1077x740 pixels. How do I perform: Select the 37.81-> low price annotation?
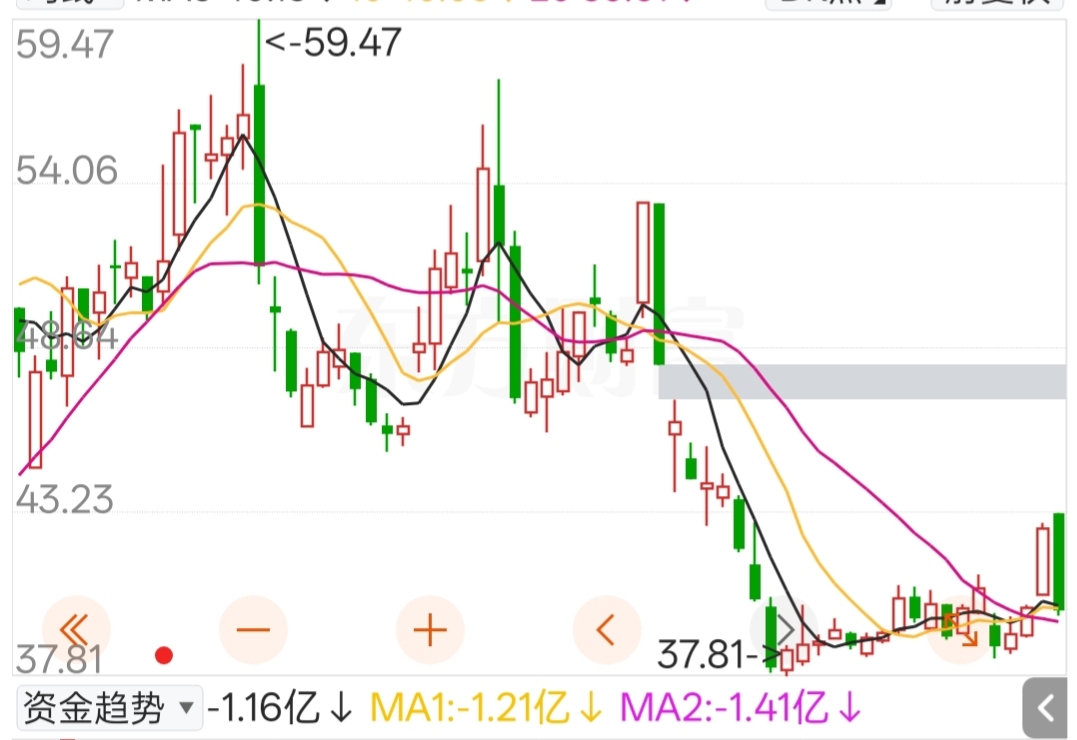tap(718, 653)
